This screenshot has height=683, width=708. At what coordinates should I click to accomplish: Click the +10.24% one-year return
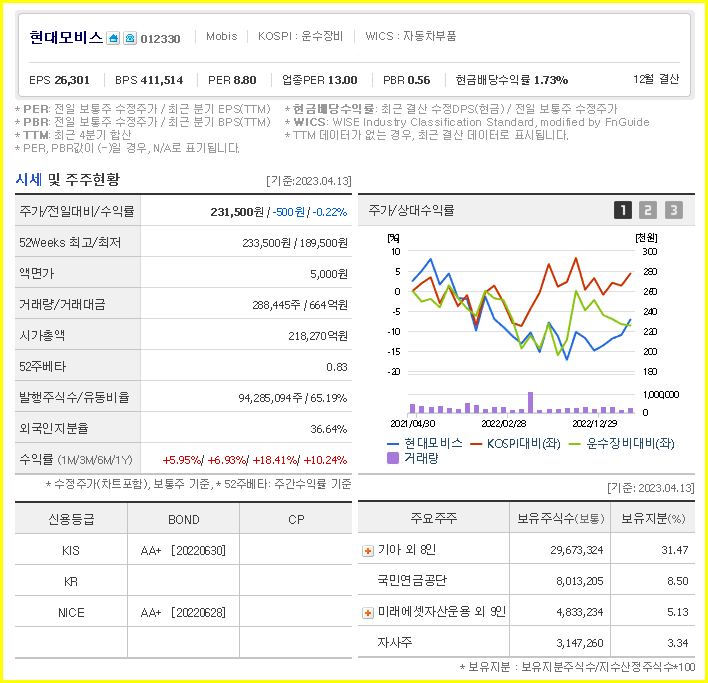point(325,460)
